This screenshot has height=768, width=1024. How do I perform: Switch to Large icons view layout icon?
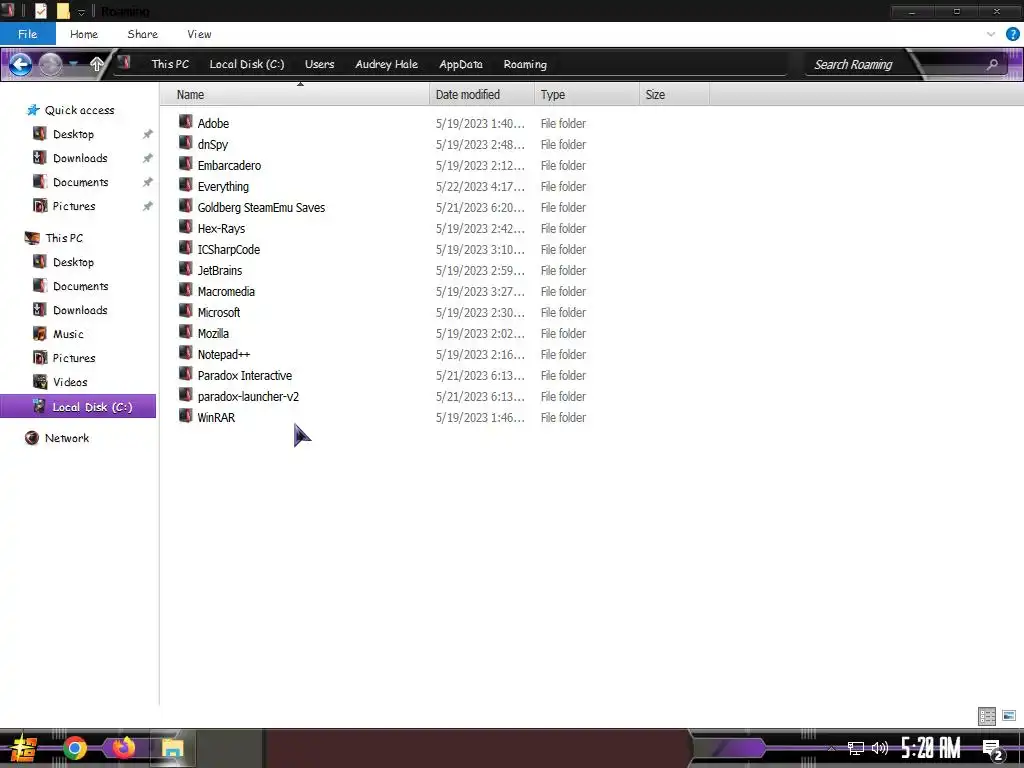click(x=1009, y=716)
